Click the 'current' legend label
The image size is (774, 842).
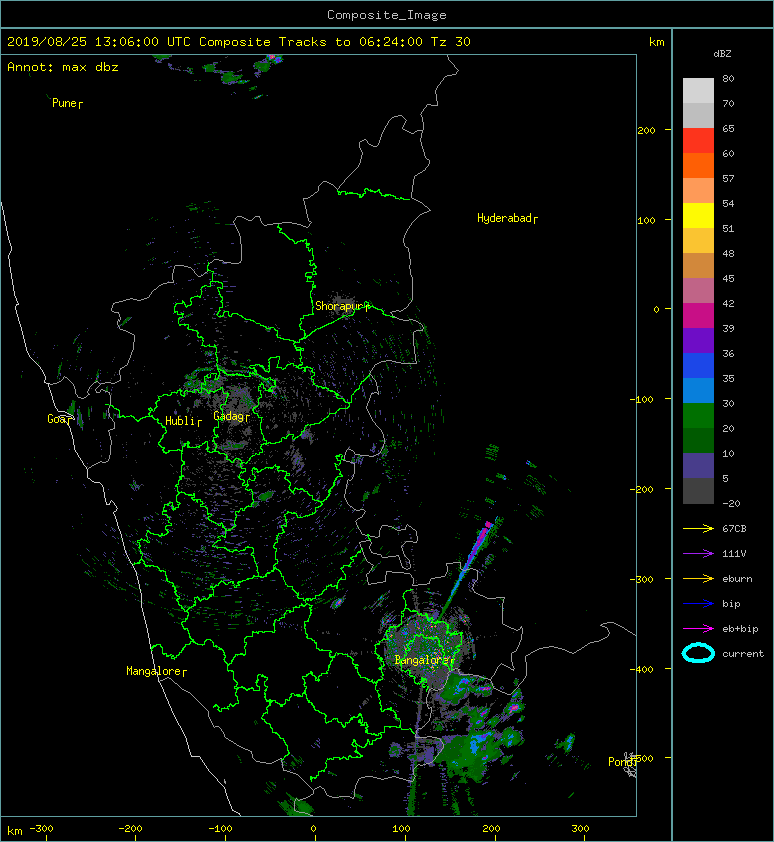743,654
